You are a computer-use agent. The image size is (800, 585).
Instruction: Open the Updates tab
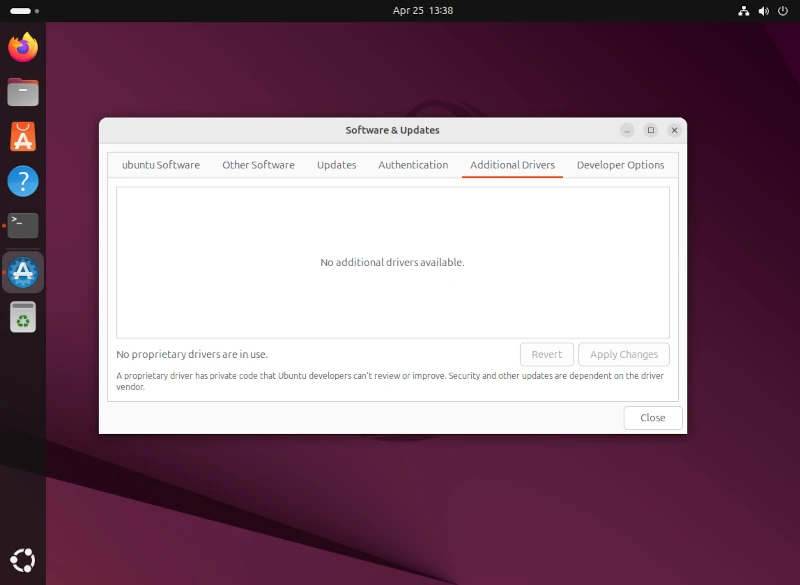(x=336, y=165)
